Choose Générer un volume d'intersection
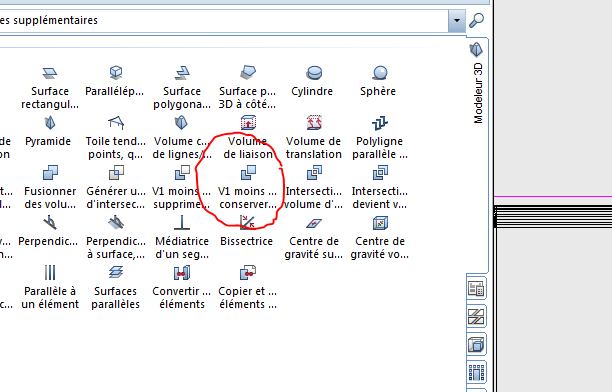612x392 pixels. pyautogui.click(x=116, y=187)
